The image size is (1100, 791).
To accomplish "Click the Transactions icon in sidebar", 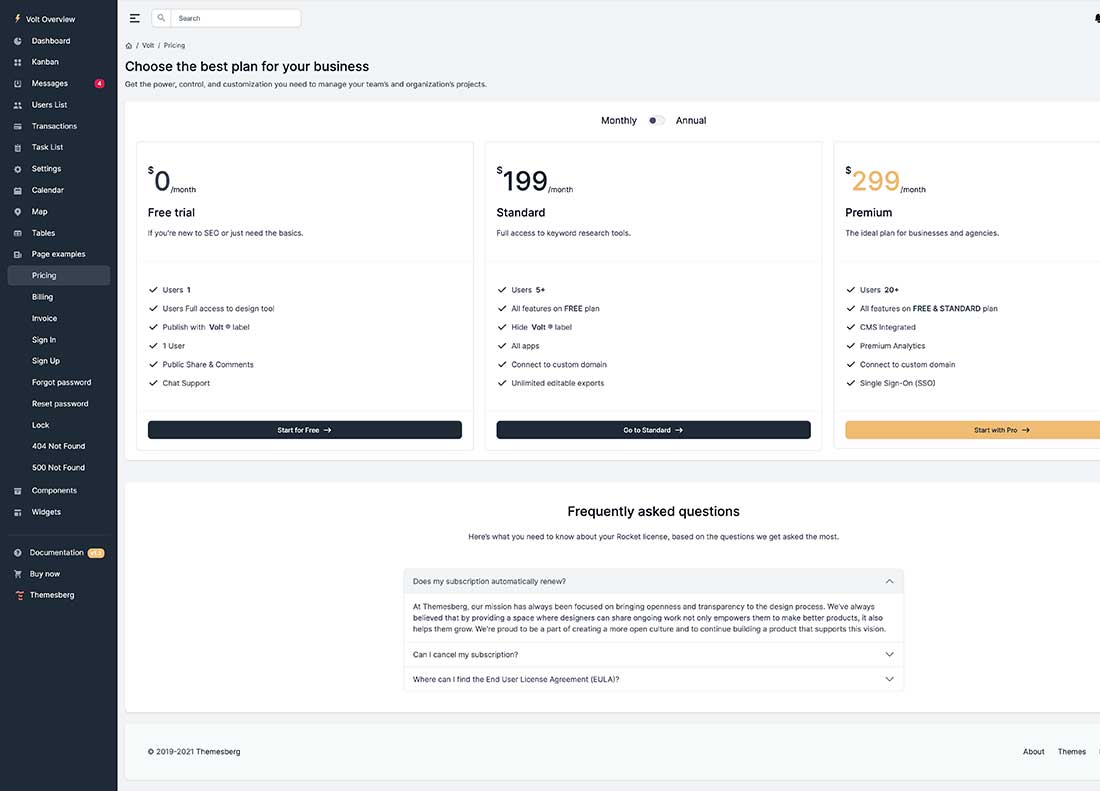I will tap(20, 125).
